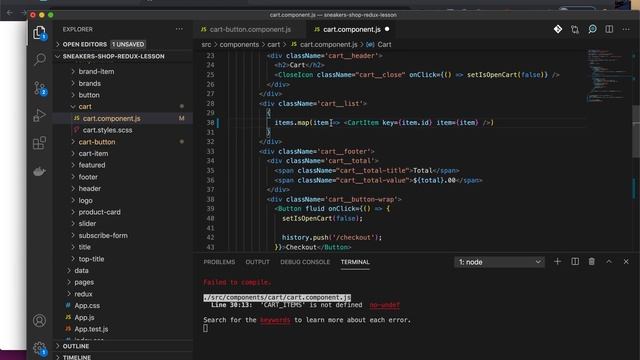Select the cart.component.js editor tab

tap(351, 29)
